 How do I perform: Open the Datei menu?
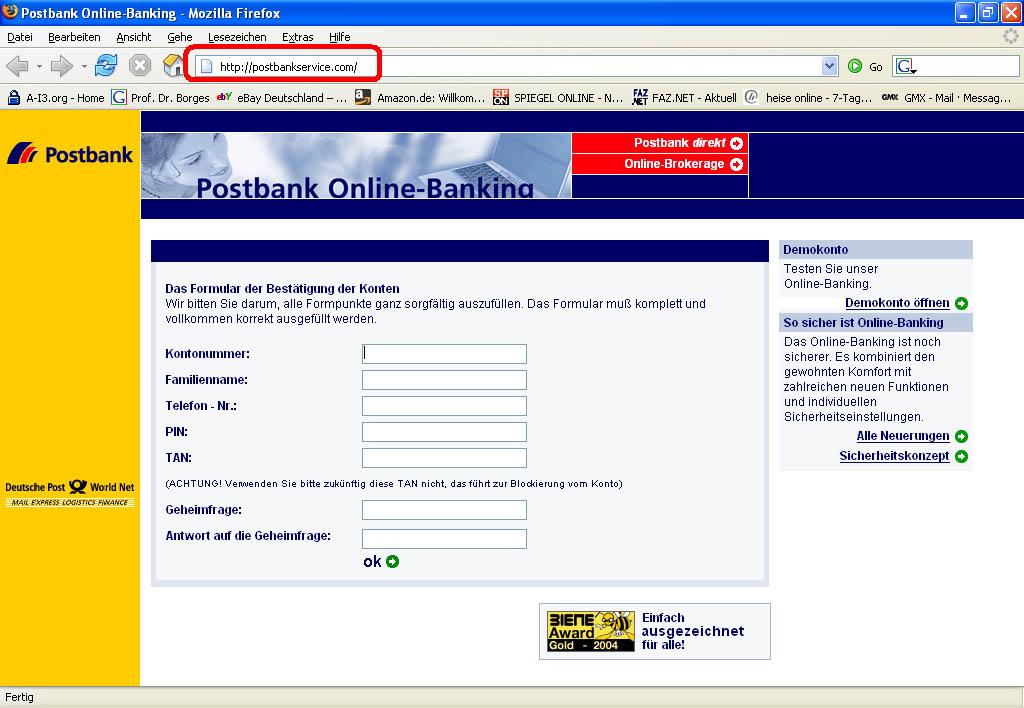20,37
